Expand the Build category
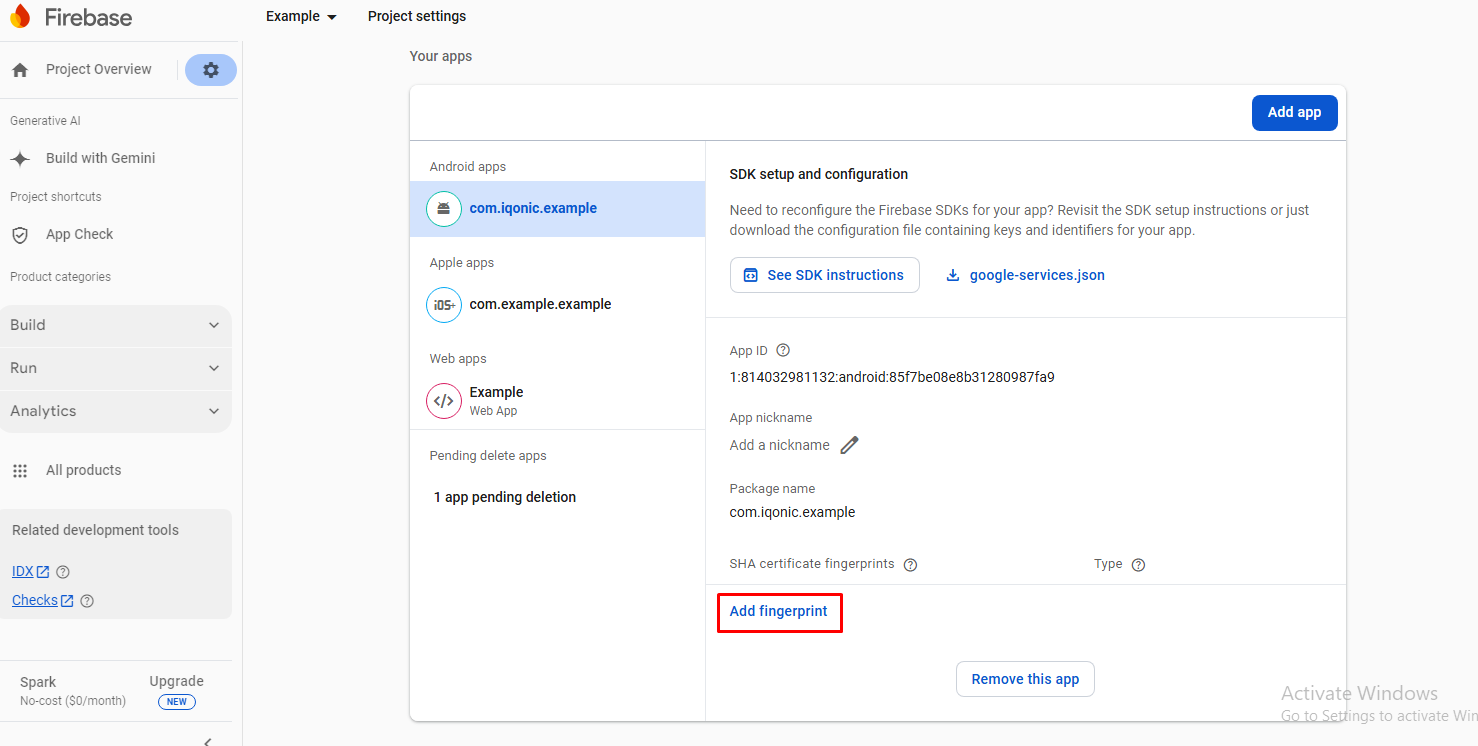The height and width of the screenshot is (746, 1478). coord(115,325)
